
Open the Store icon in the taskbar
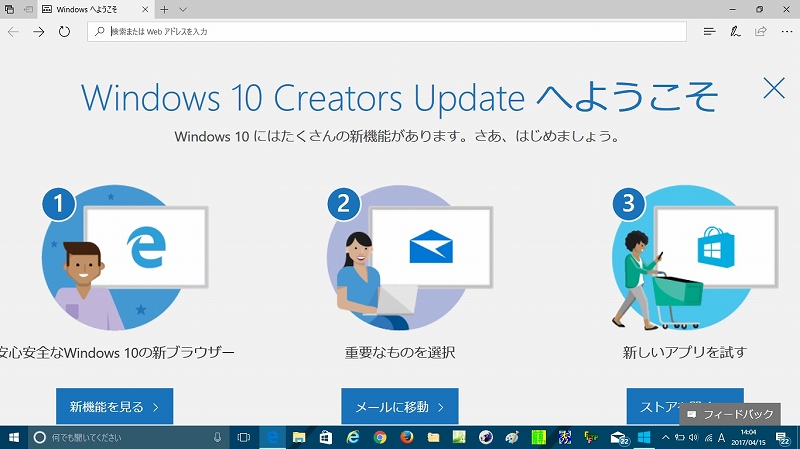pos(326,437)
